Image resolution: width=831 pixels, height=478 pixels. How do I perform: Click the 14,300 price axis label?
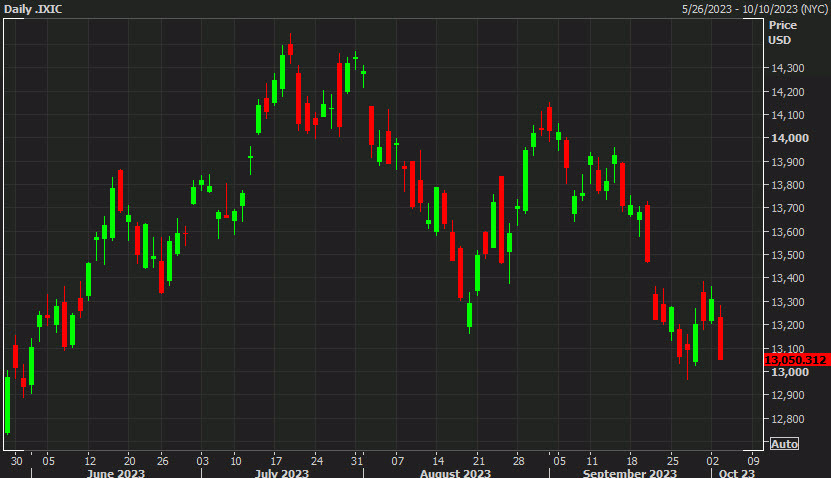(x=788, y=68)
